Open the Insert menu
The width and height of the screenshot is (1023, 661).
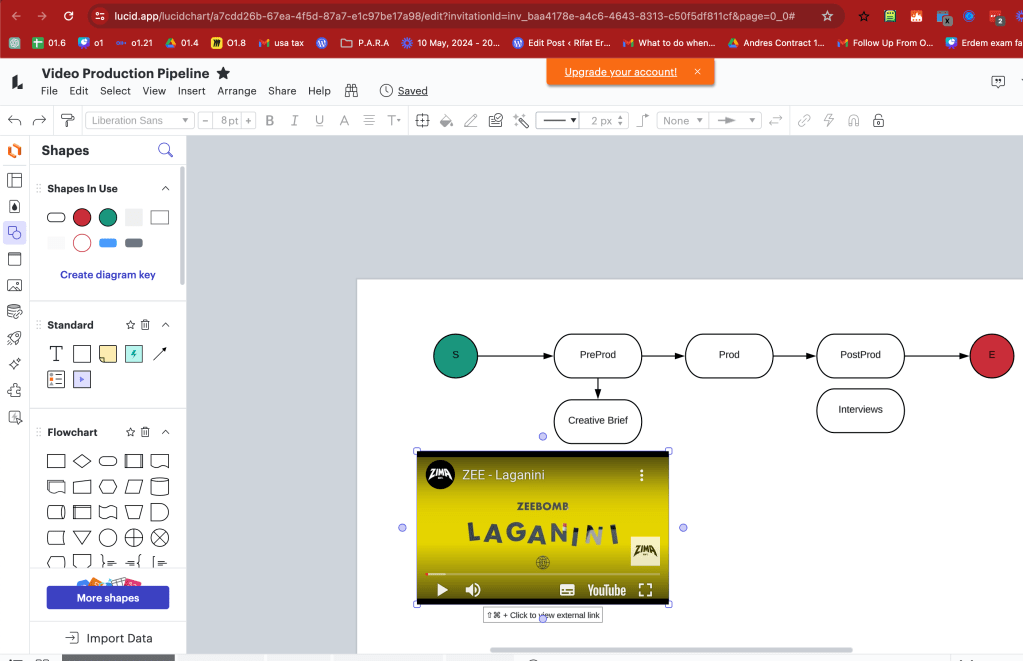[x=192, y=91]
